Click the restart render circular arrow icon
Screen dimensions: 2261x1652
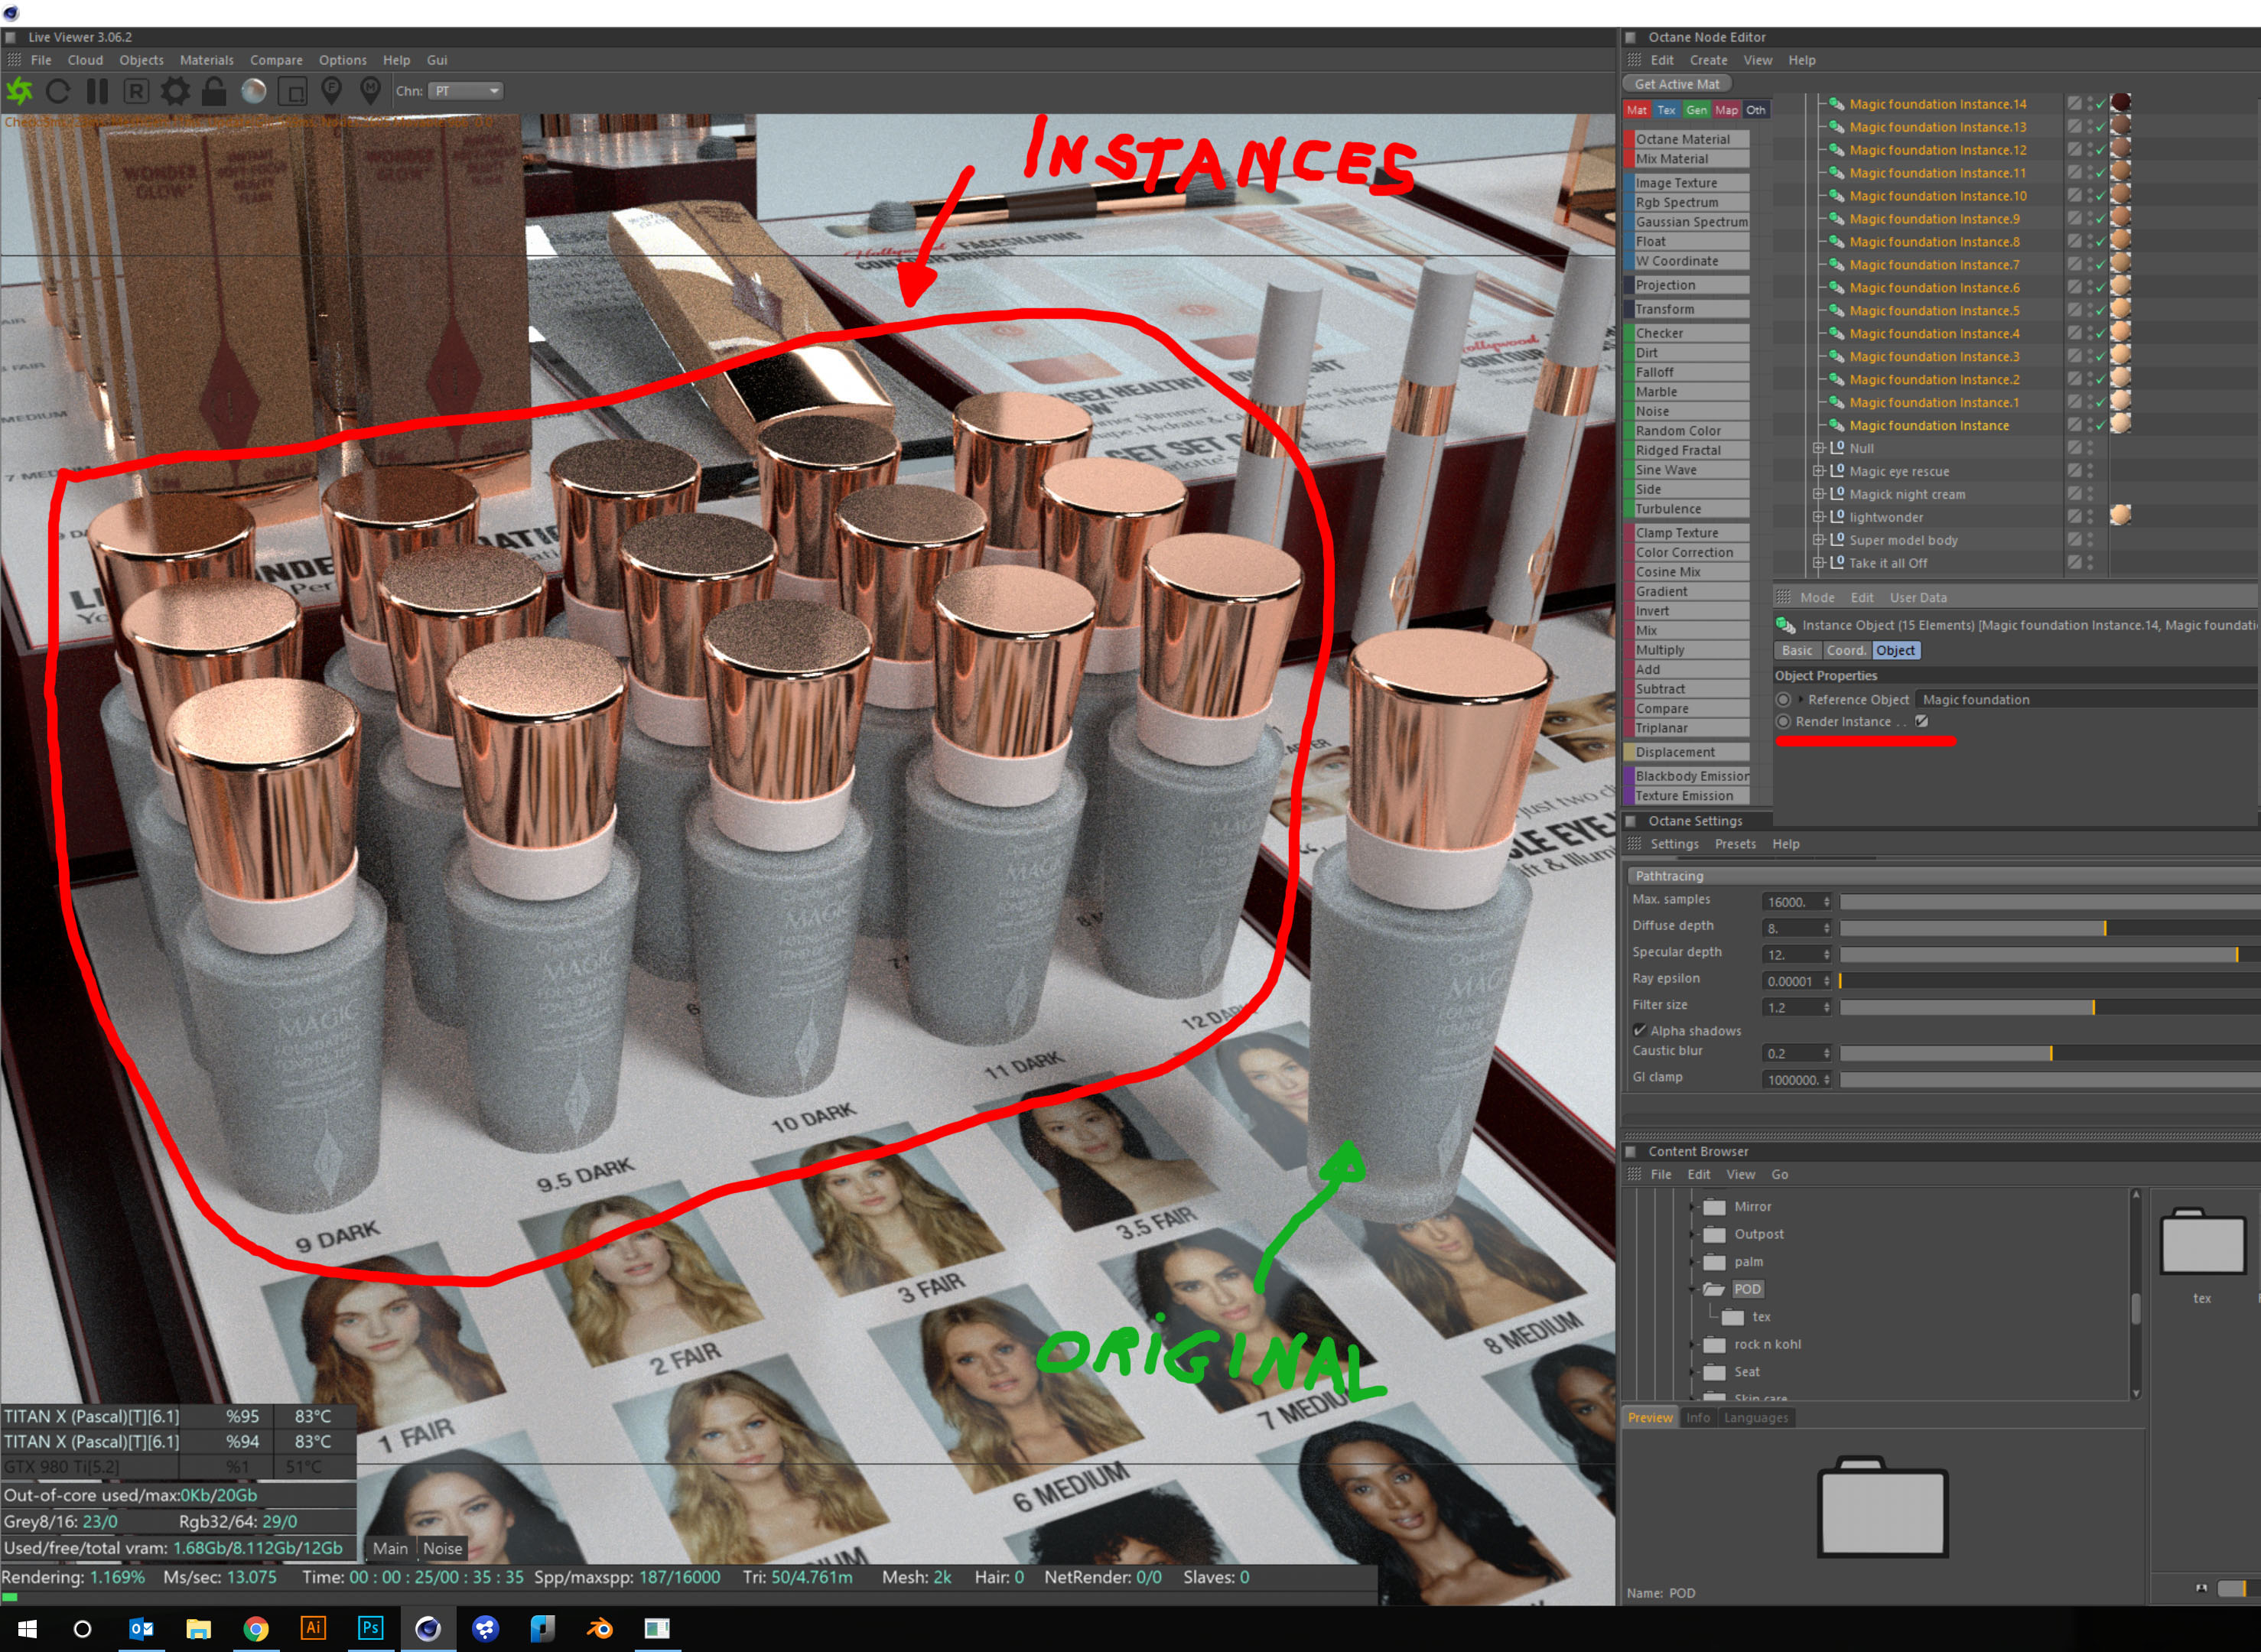click(x=58, y=91)
